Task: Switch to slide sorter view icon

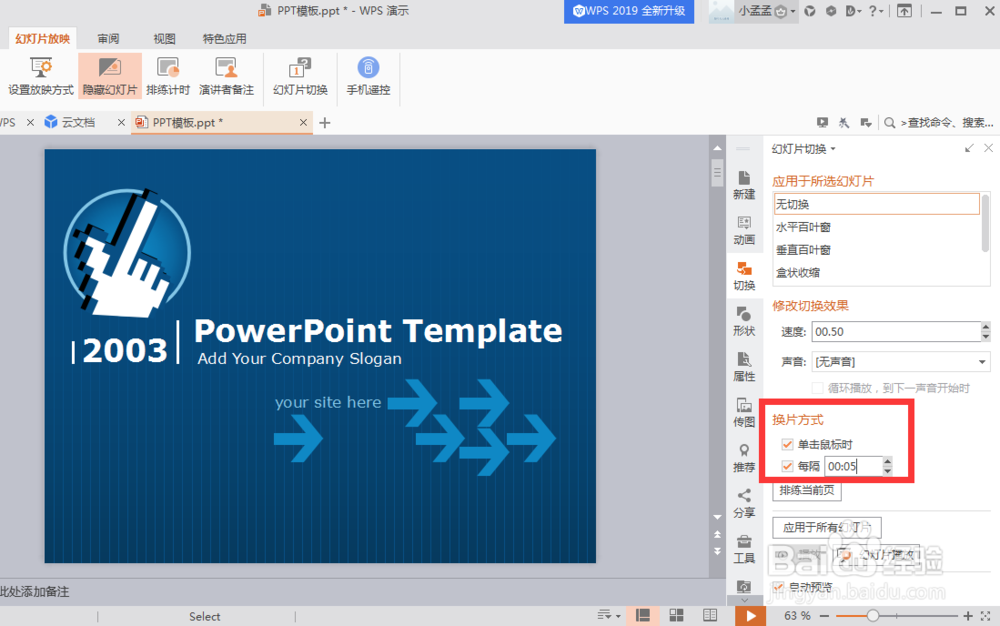Action: 676,615
